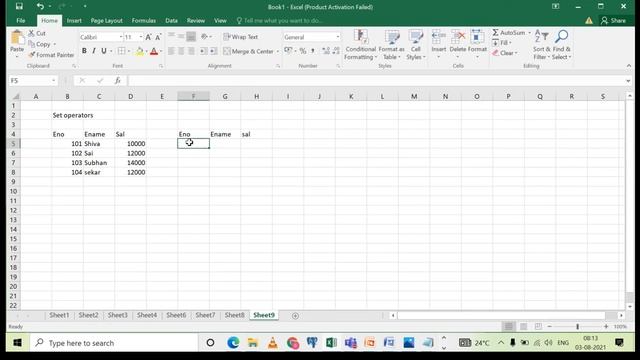This screenshot has height=360, width=640.
Task: Click the Borders icon
Action: (x=121, y=51)
